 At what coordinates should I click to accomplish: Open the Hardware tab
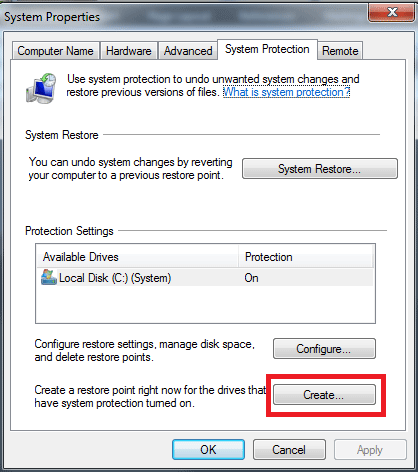click(x=129, y=51)
